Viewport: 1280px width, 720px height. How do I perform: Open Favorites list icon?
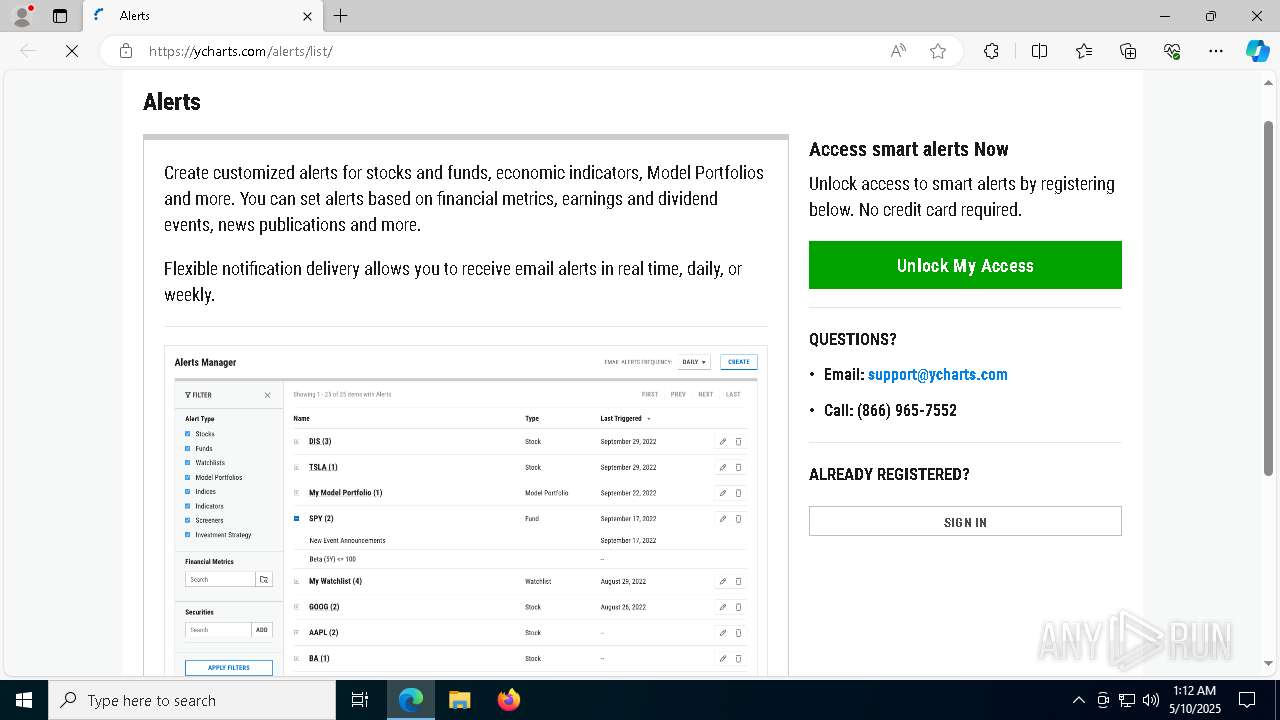1084,51
